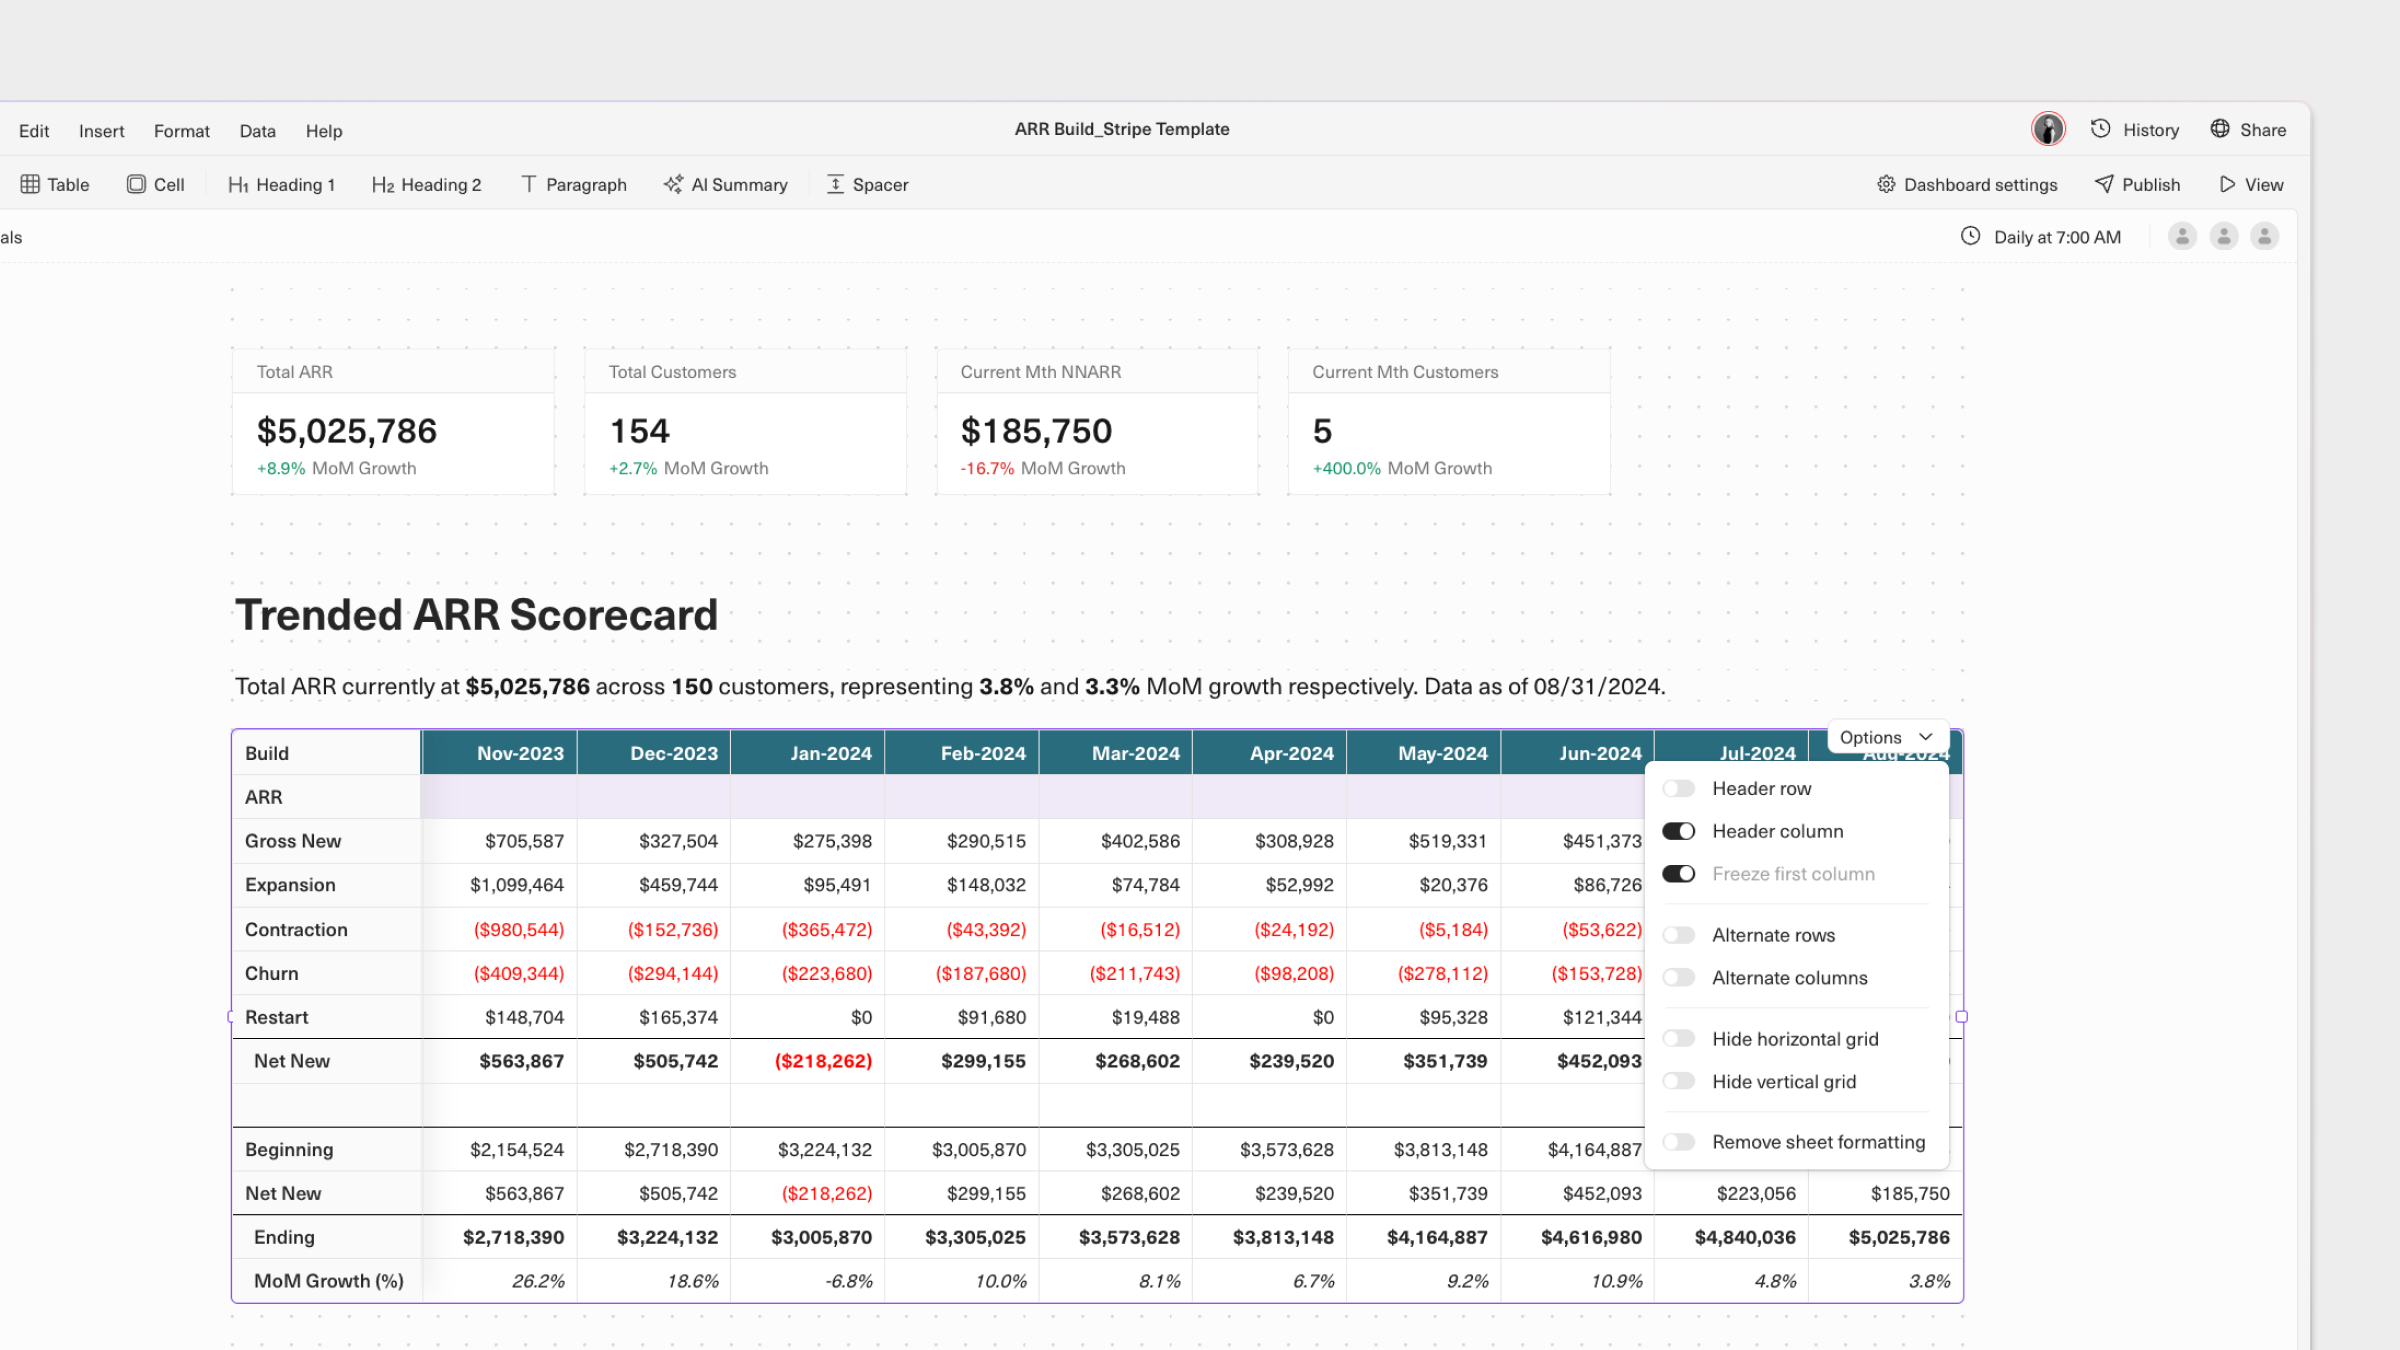Disable the Header column toggle
Viewport: 2400px width, 1350px height.
1679,832
